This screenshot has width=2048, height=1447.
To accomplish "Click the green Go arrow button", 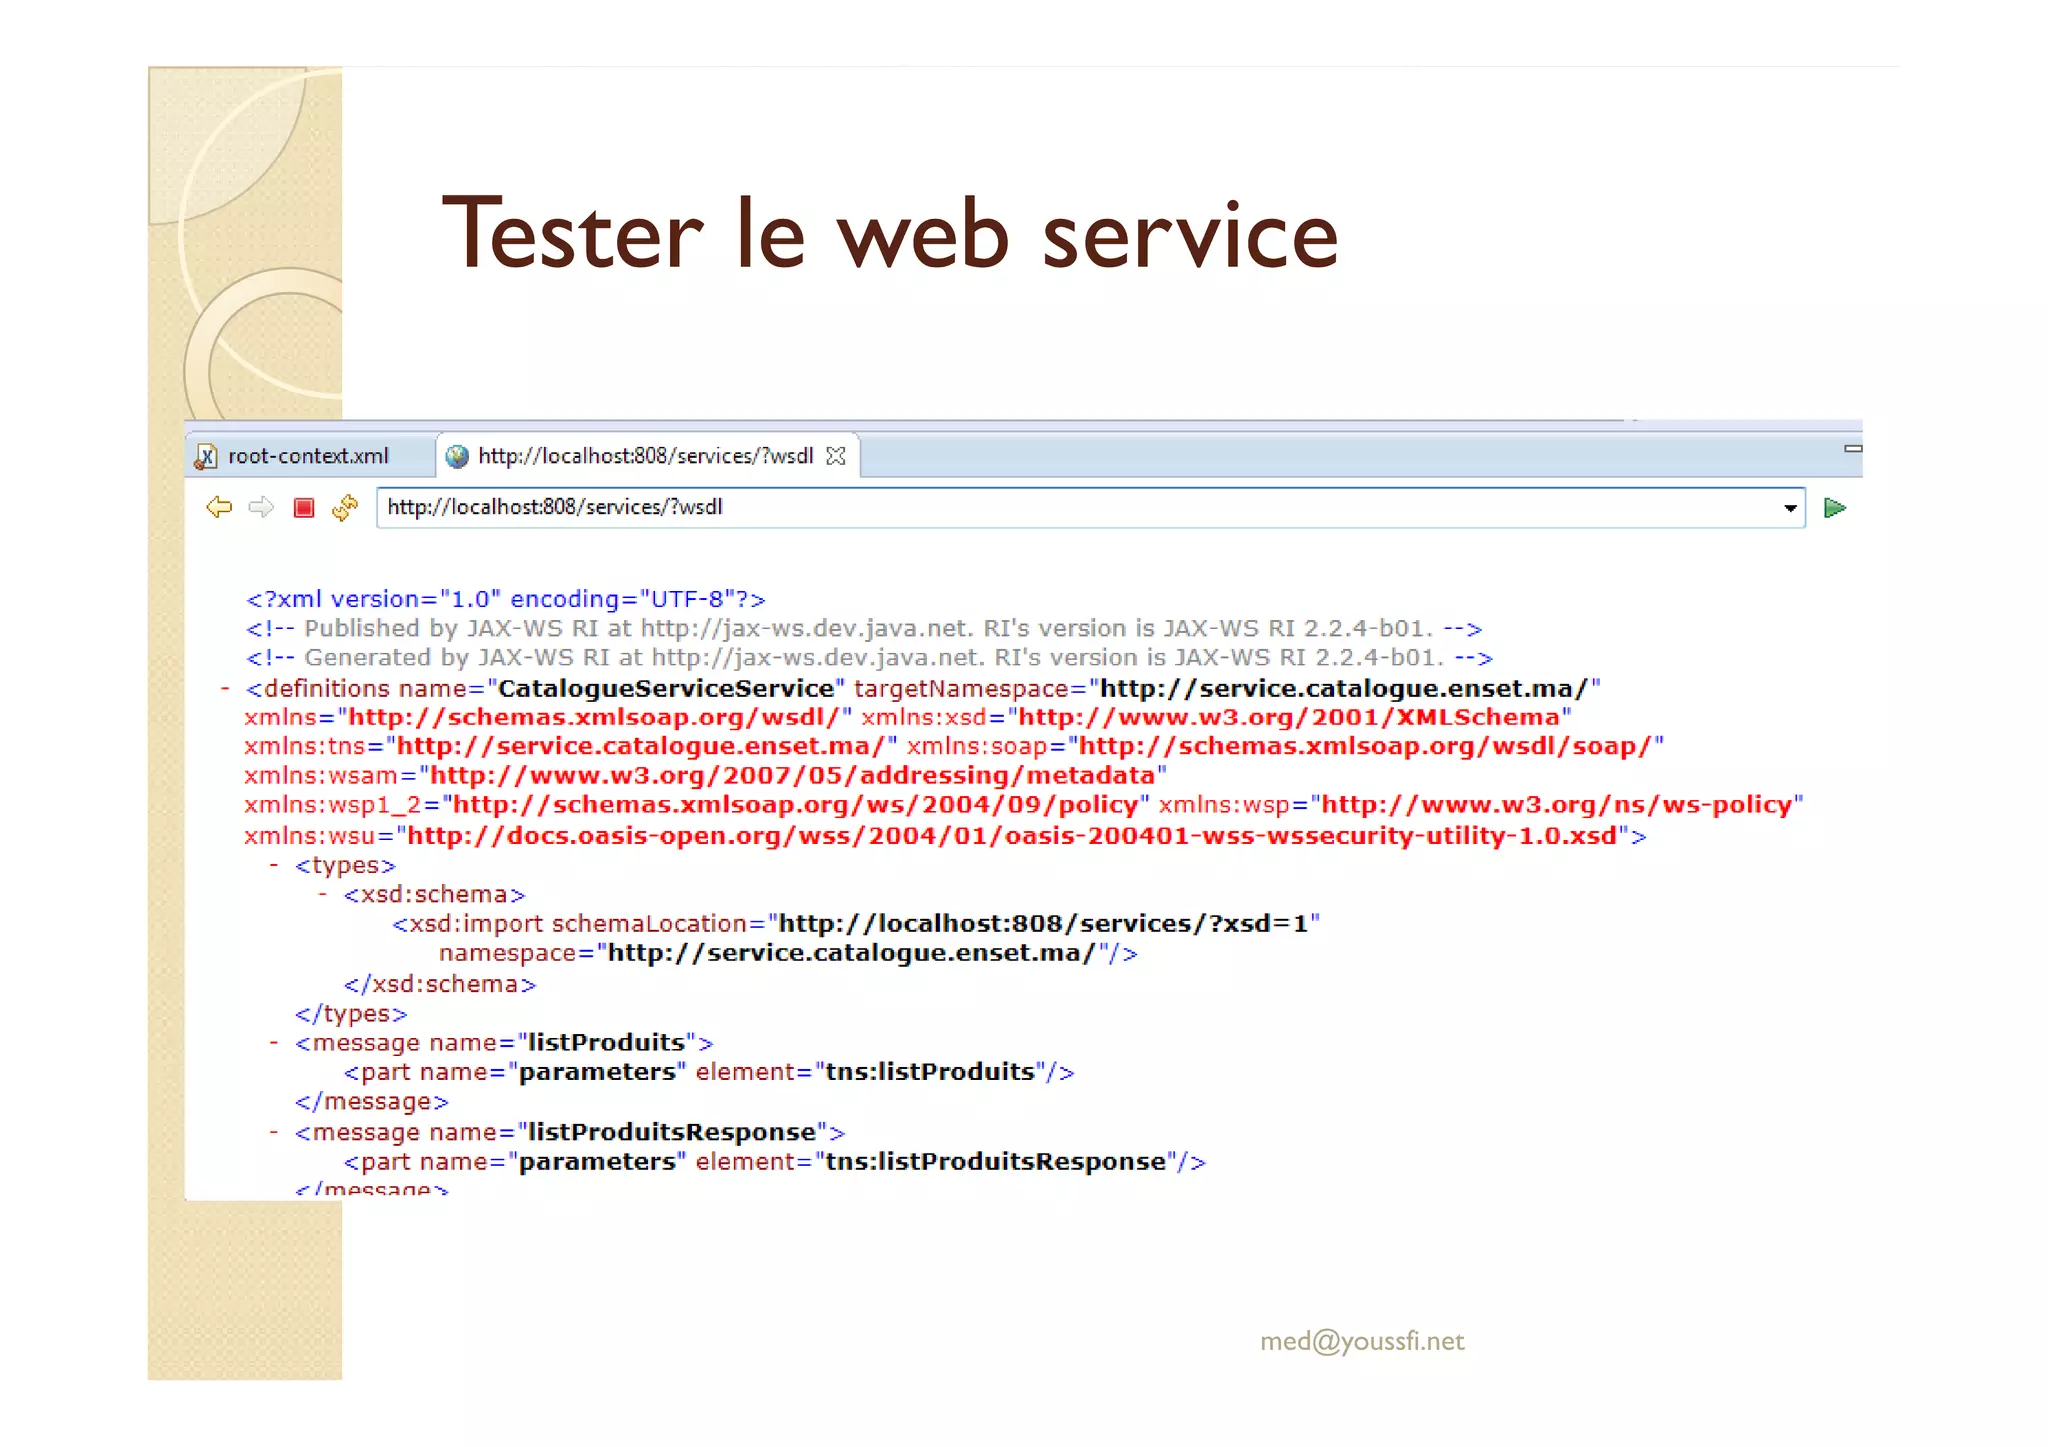I will point(1834,508).
